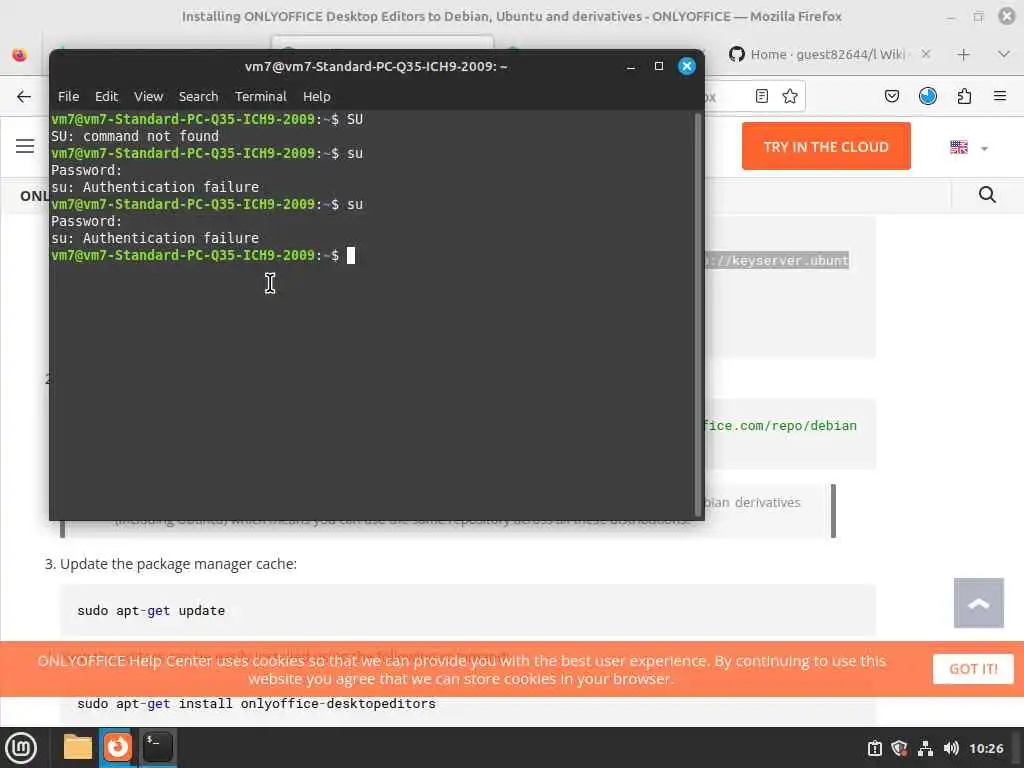Open a new Firefox tab
Viewport: 1024px width, 768px height.
(x=963, y=55)
